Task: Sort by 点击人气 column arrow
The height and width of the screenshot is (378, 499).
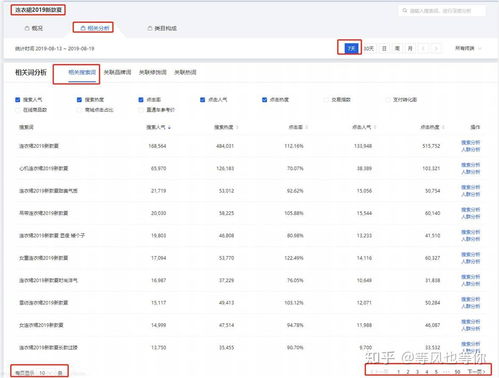Action: [375, 127]
